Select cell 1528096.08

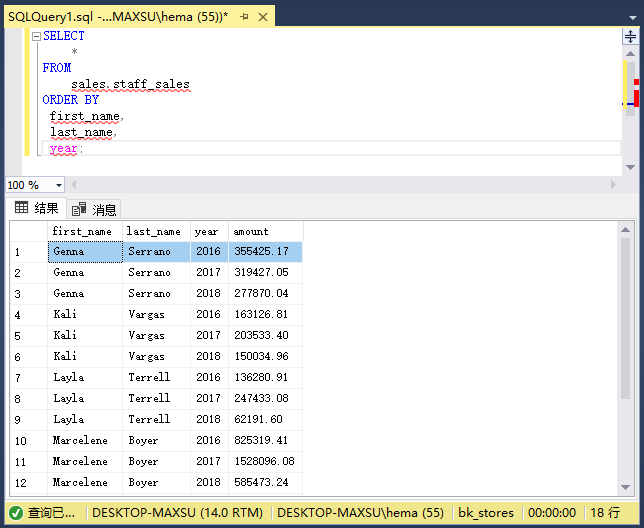(265, 461)
